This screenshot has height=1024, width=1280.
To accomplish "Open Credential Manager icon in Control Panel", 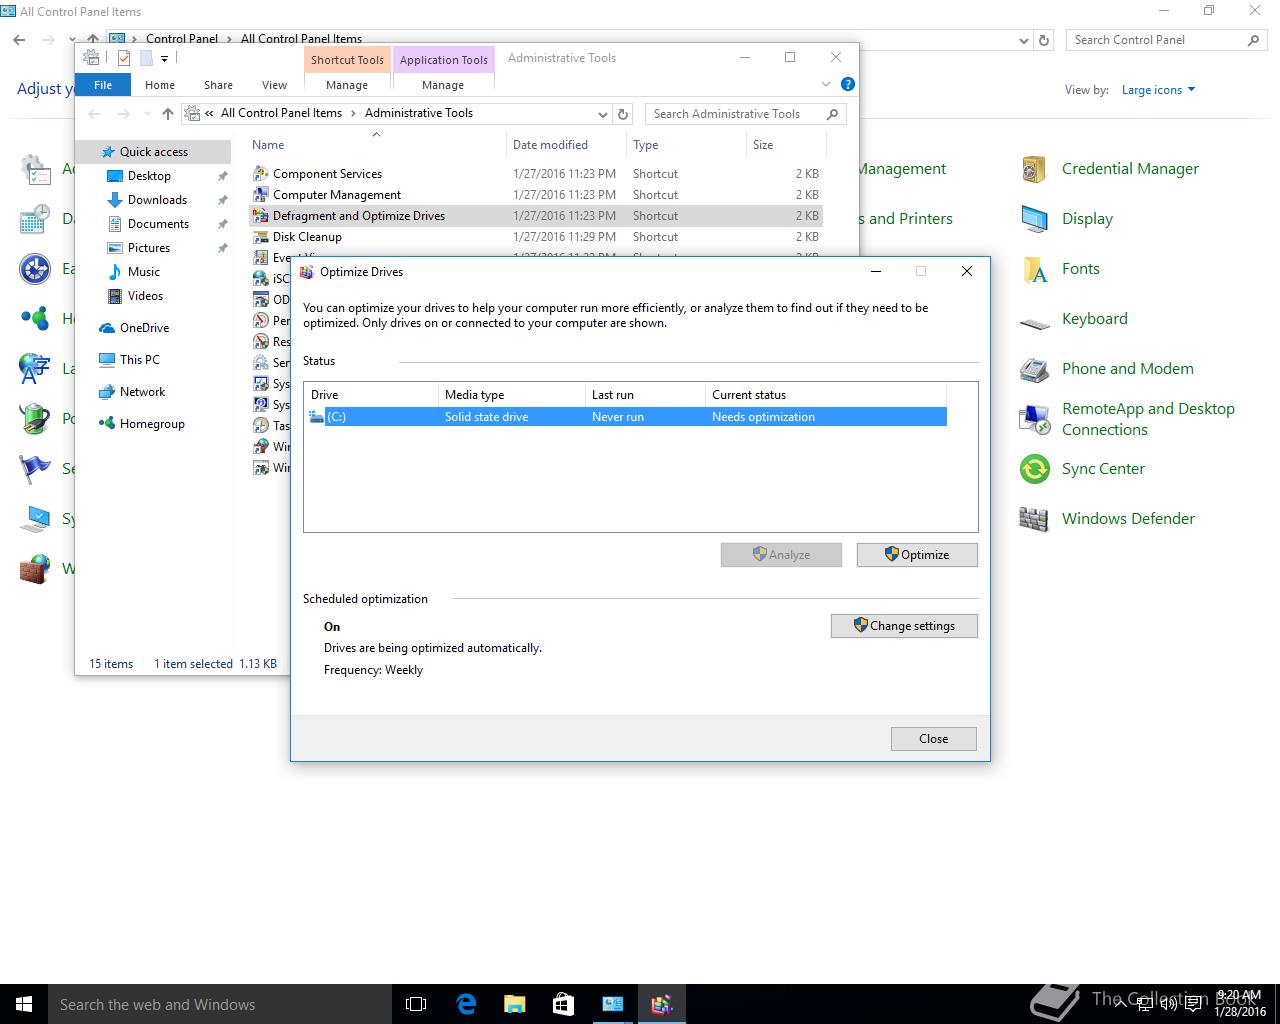I will tap(1034, 169).
